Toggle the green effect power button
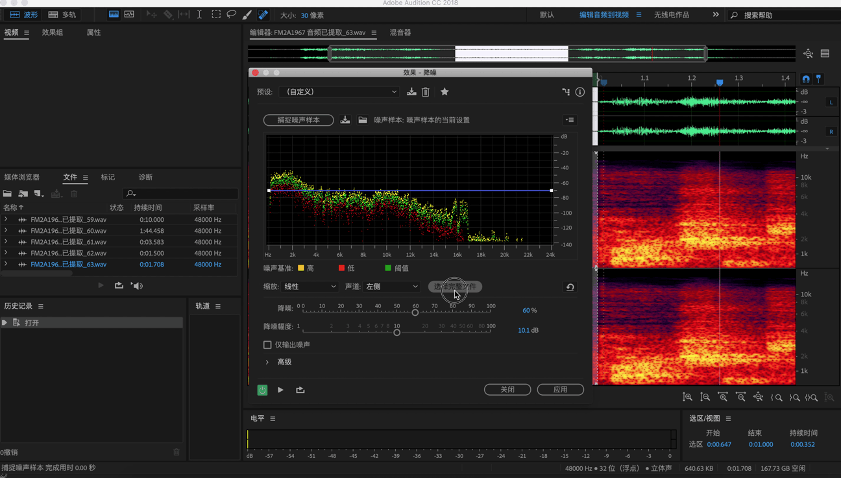The image size is (842, 478). [262, 390]
